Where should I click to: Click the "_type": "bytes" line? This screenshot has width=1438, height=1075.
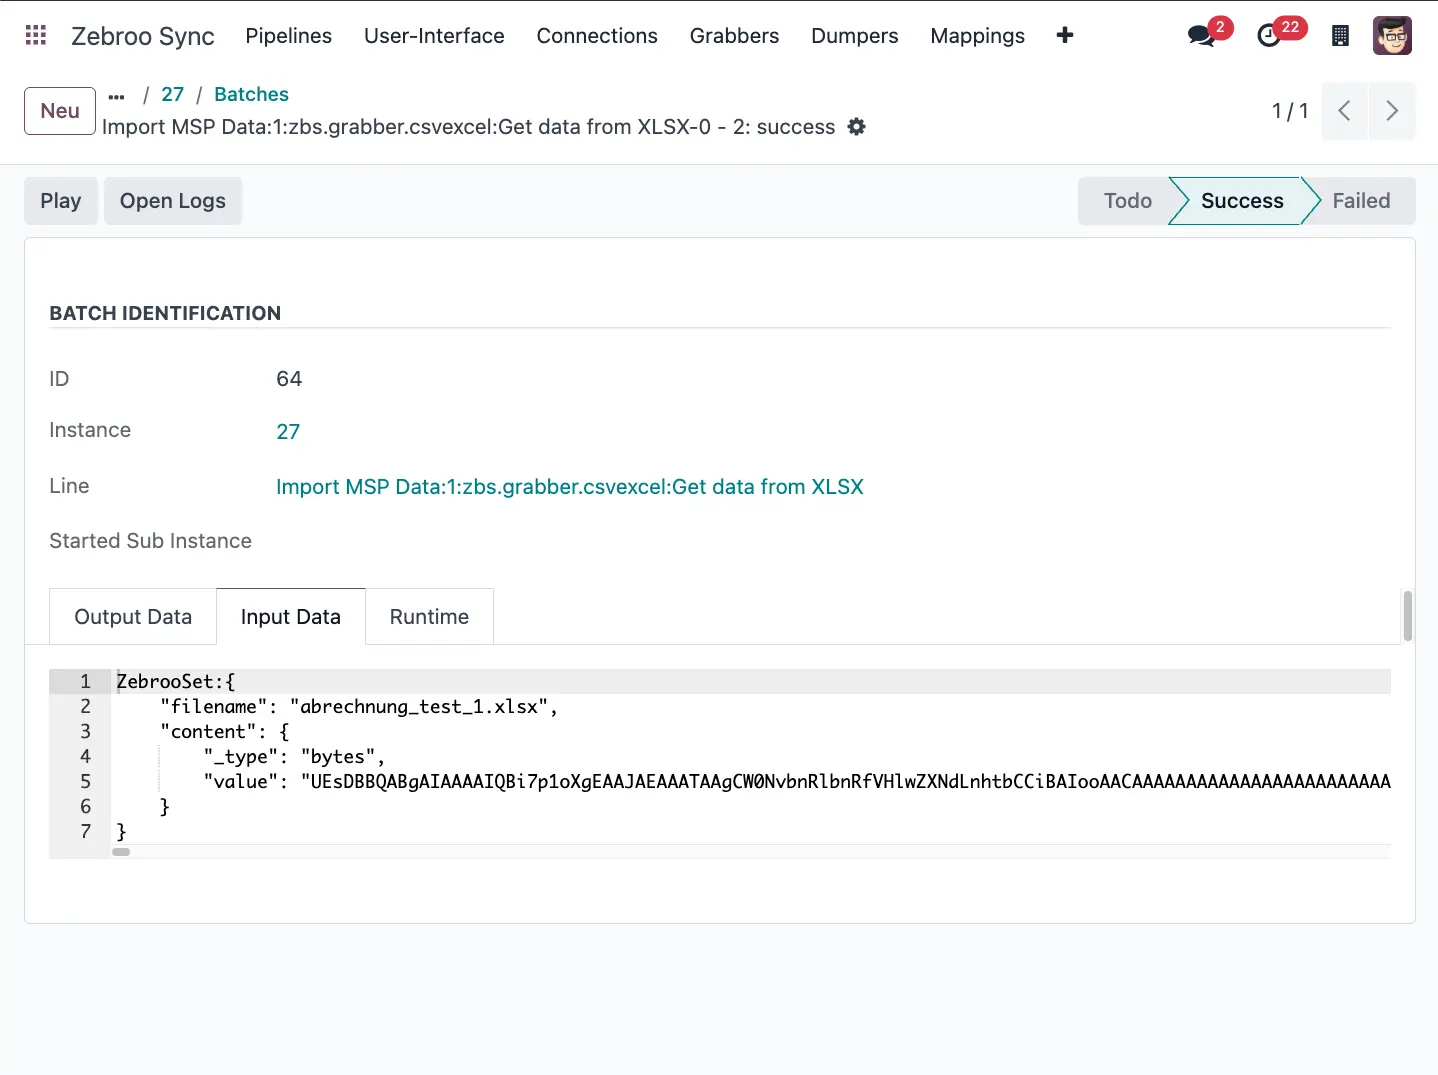pos(295,757)
